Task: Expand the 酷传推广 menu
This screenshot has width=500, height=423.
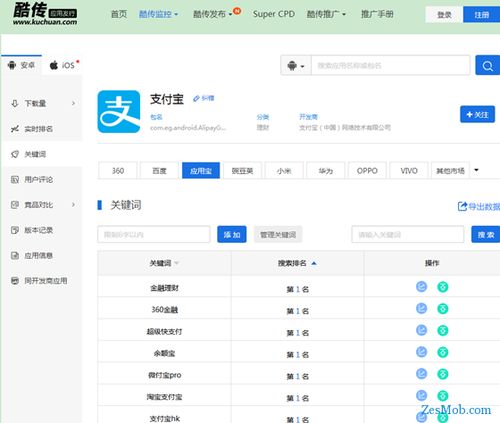Action: tap(326, 14)
